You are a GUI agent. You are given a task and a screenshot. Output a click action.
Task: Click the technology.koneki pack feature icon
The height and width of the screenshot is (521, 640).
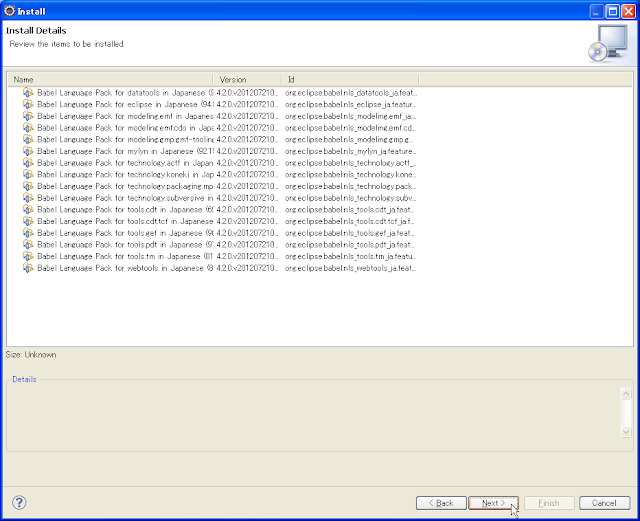click(28, 174)
